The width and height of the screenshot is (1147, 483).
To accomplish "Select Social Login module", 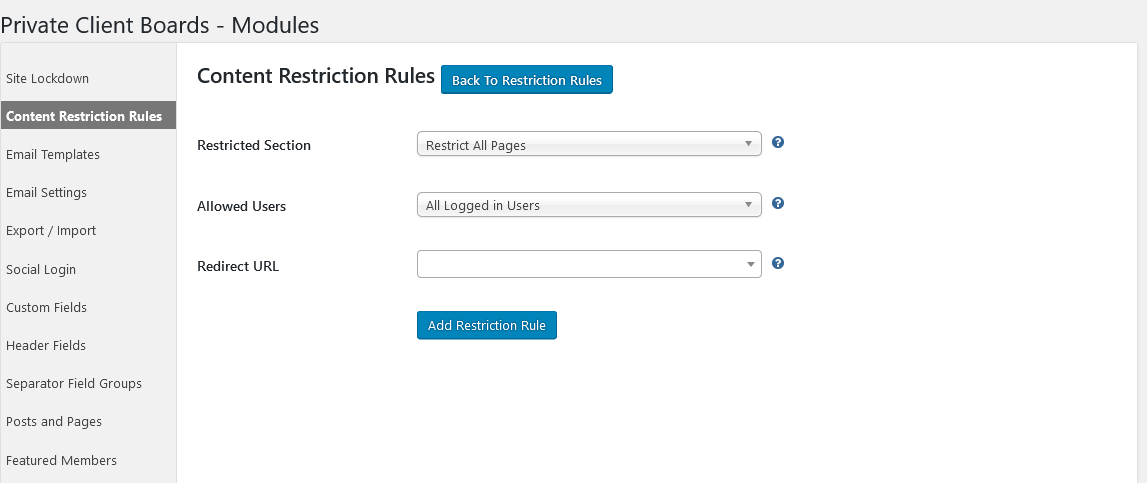I will [41, 269].
